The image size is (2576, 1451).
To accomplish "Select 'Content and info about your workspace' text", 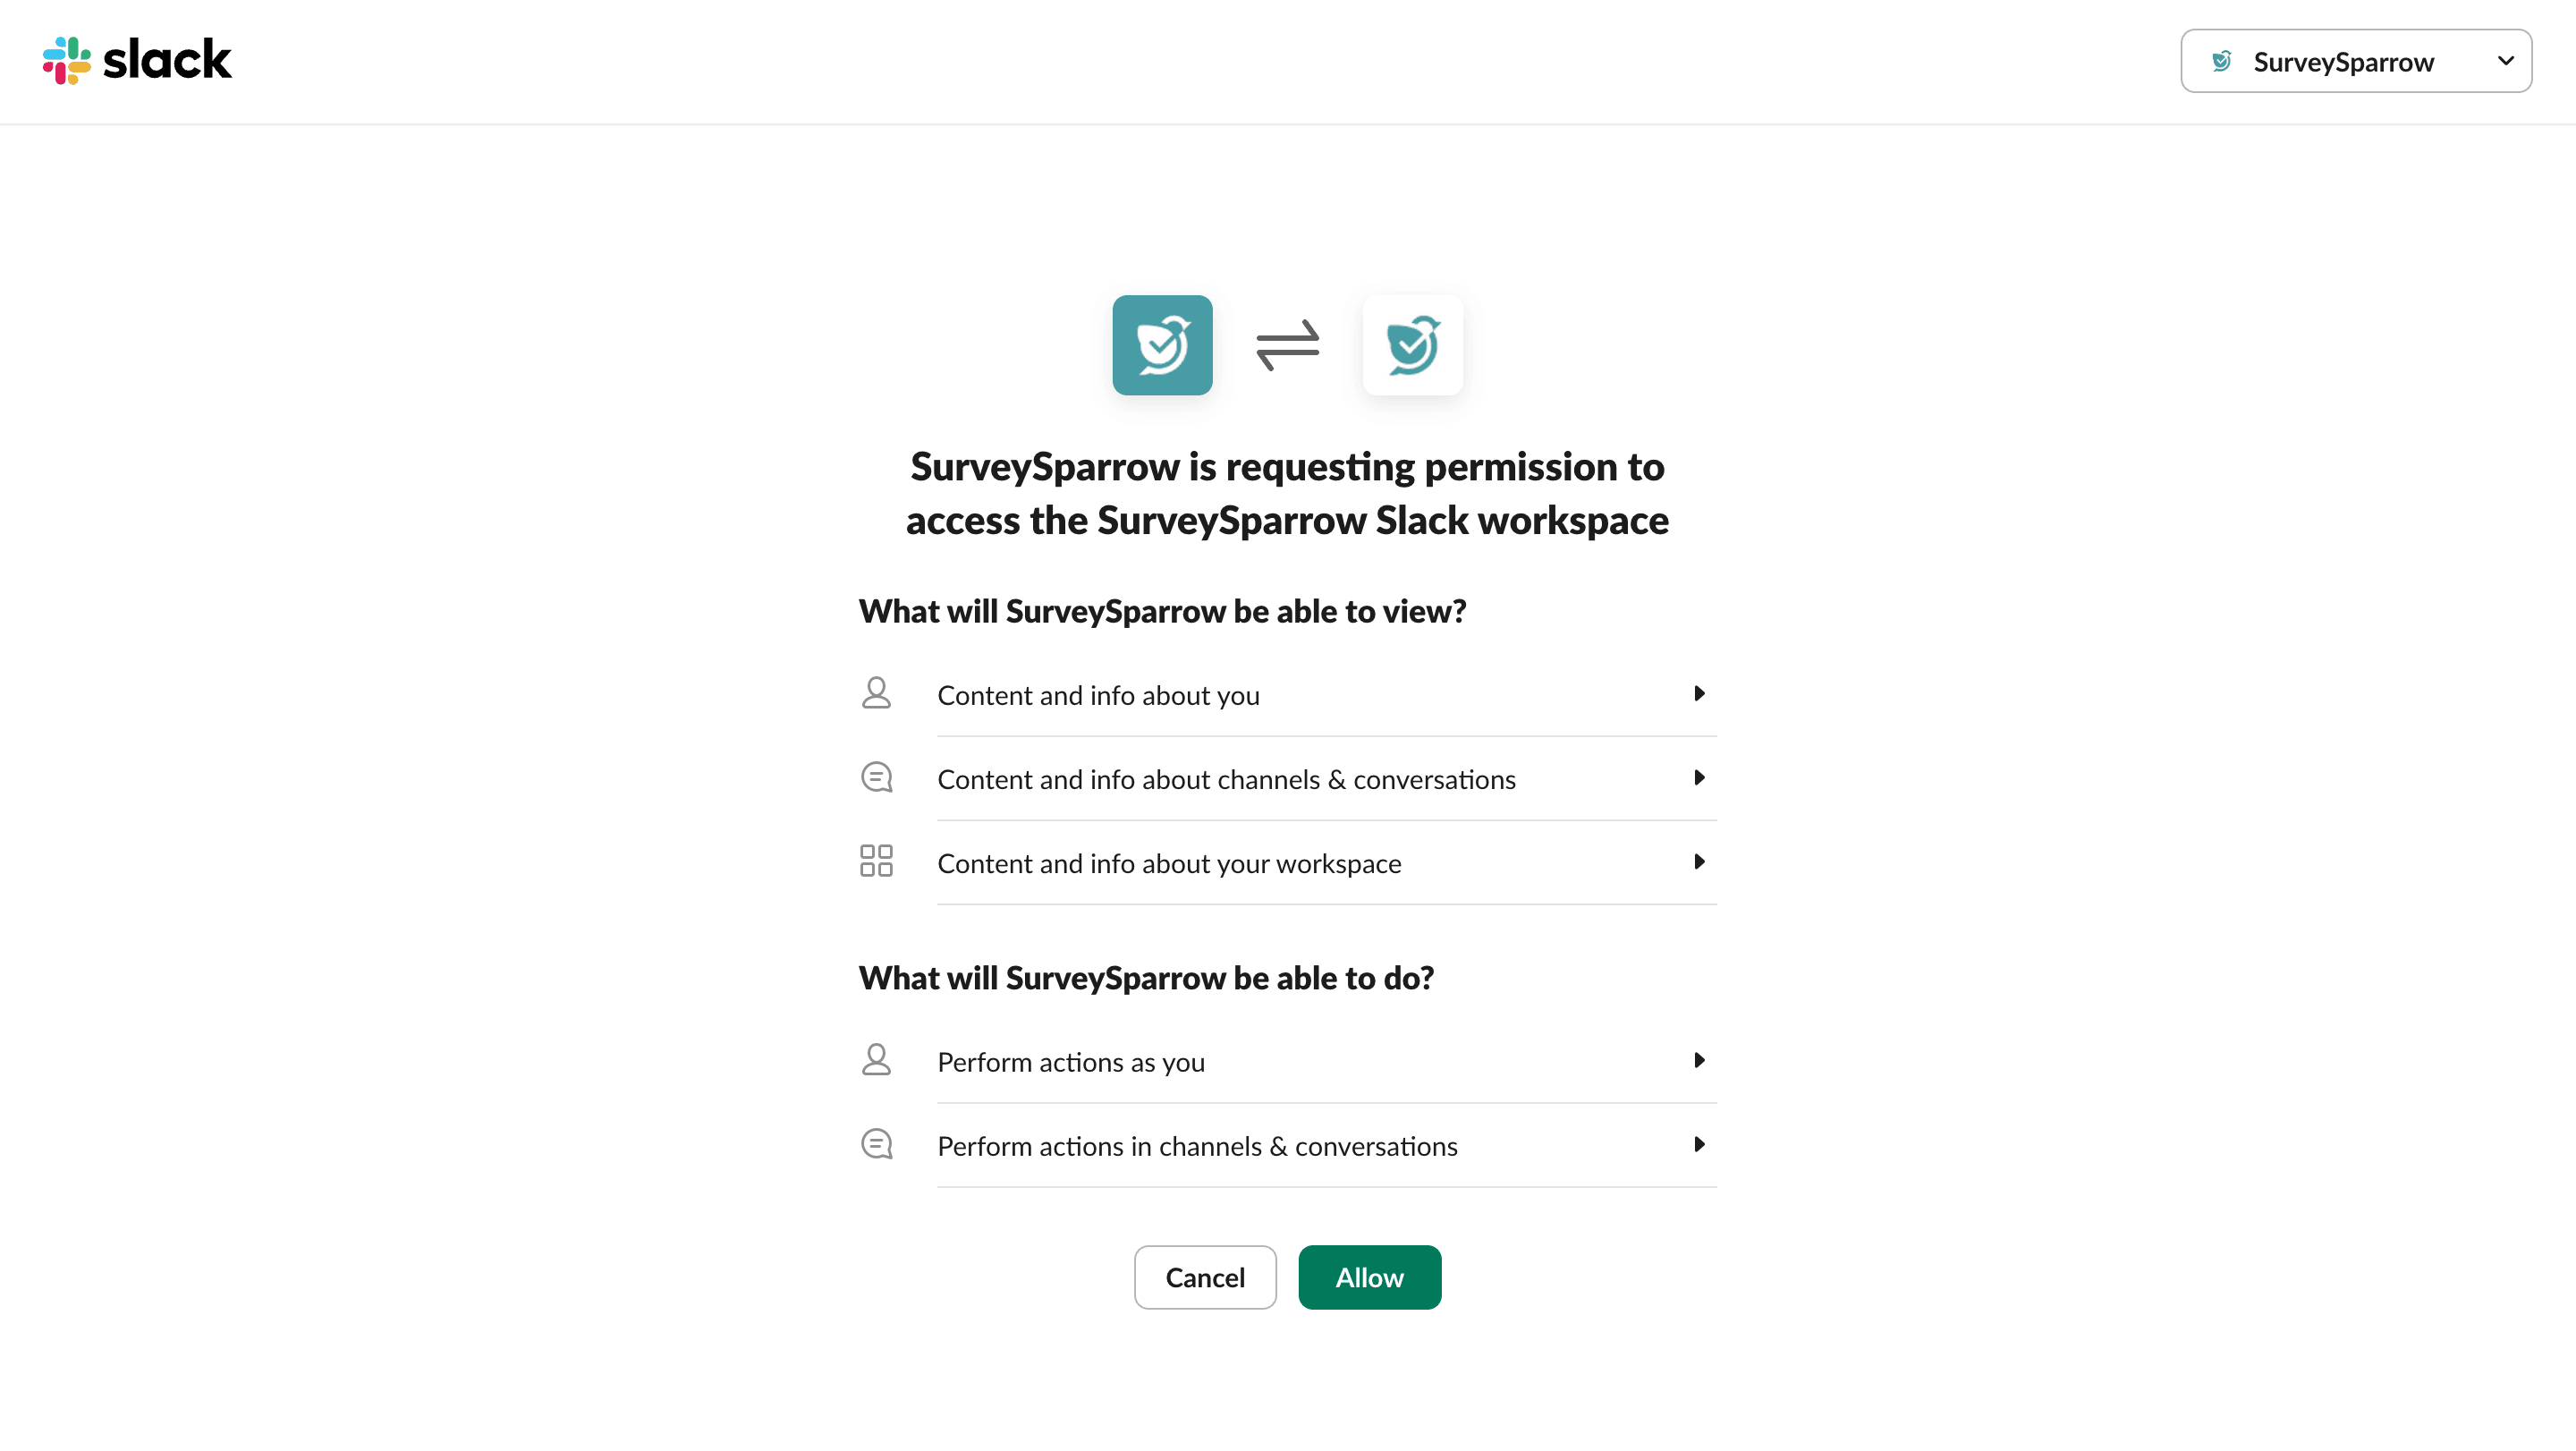I will tap(1169, 863).
